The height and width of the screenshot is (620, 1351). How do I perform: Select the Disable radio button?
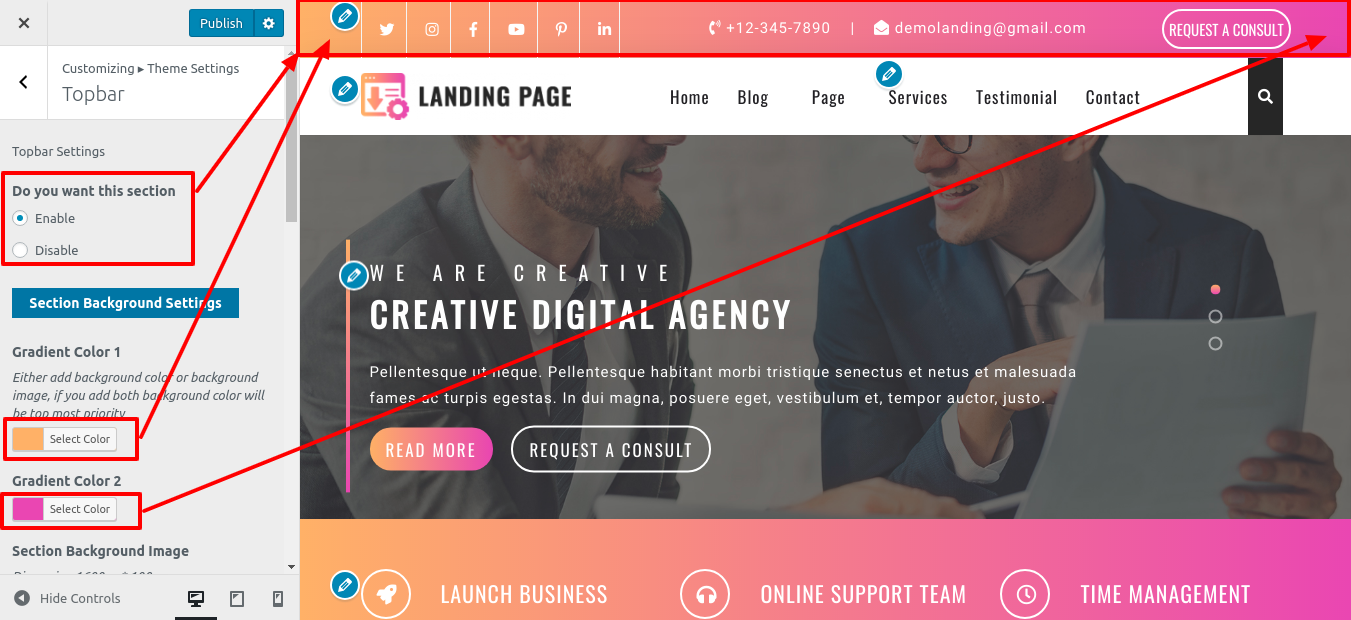pos(20,250)
